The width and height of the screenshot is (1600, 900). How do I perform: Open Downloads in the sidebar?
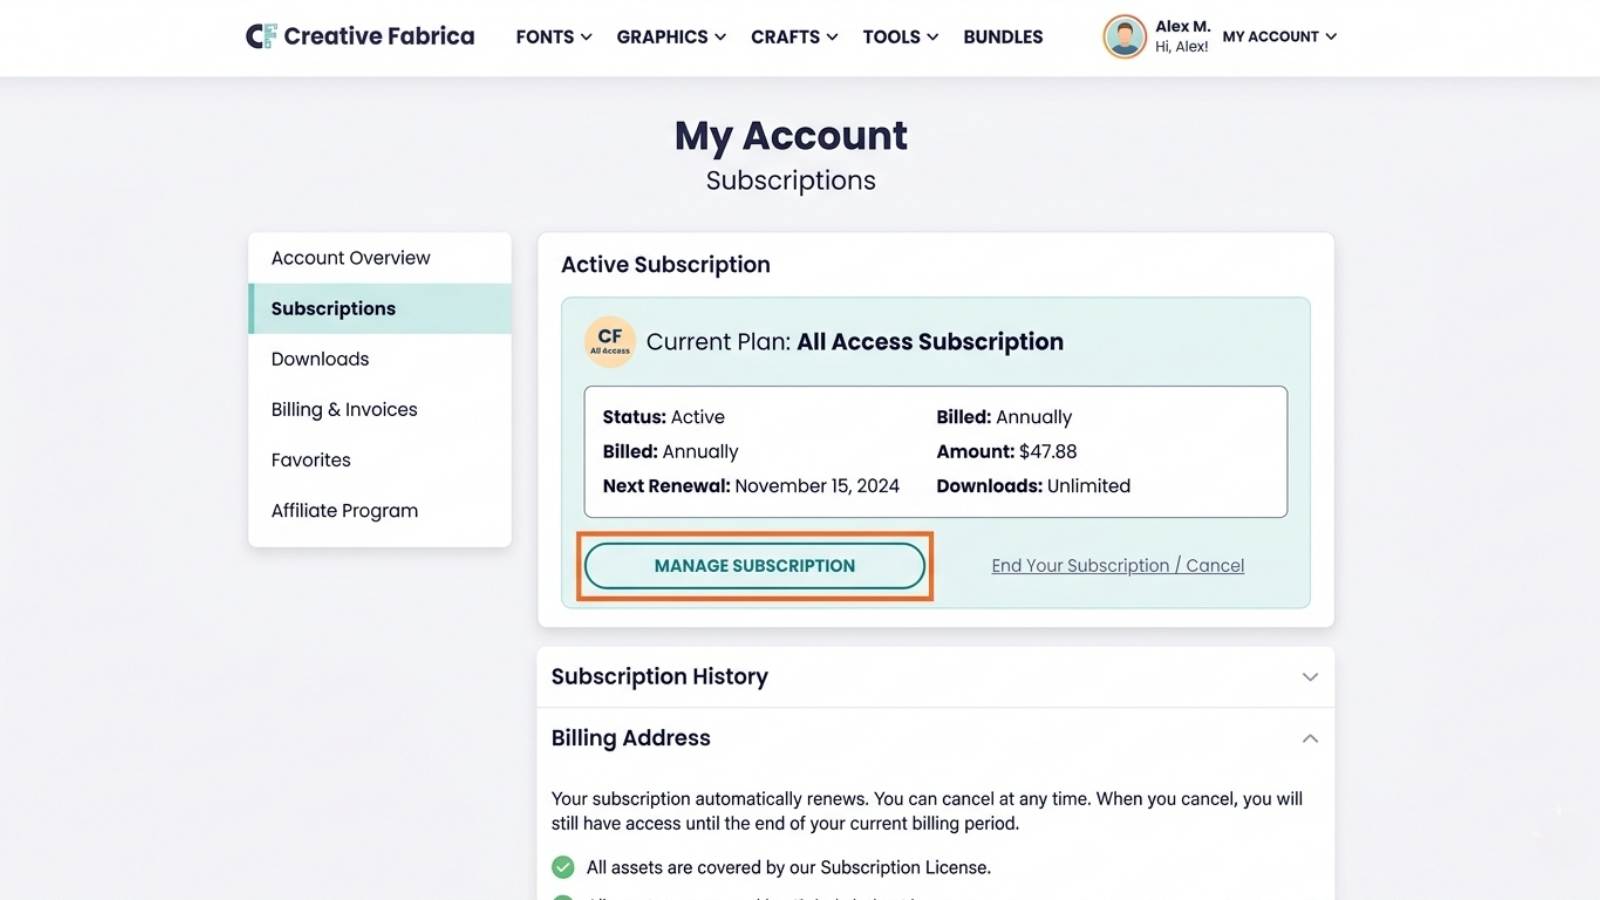380,359
